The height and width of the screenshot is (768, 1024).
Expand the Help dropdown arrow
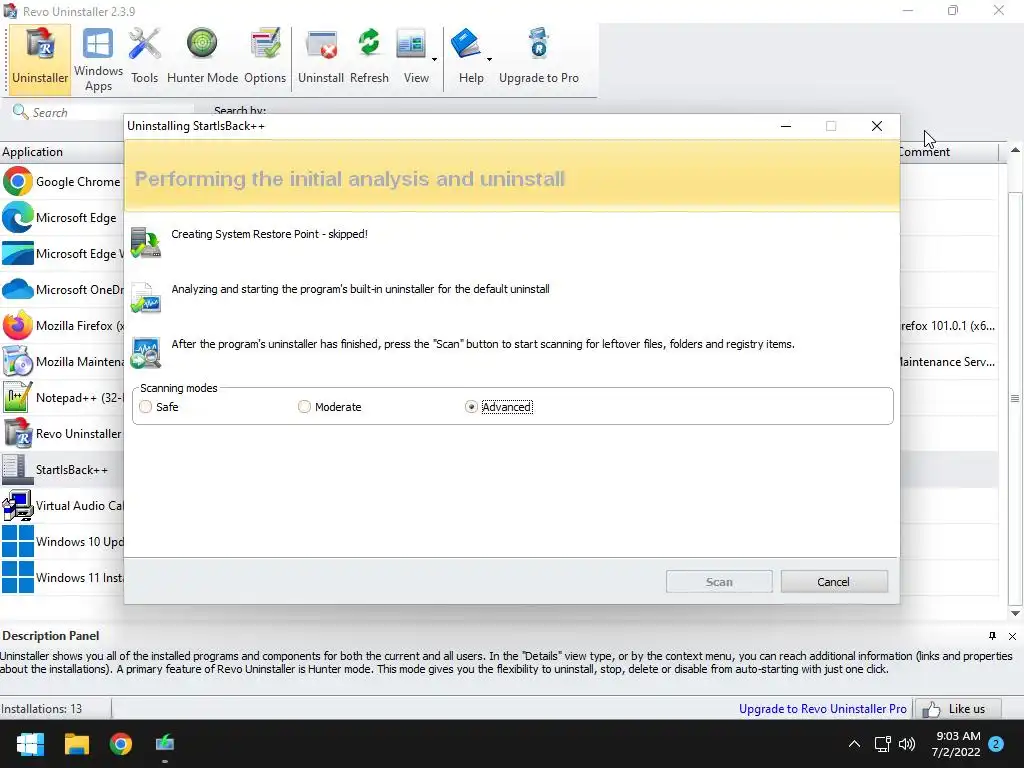[x=489, y=59]
